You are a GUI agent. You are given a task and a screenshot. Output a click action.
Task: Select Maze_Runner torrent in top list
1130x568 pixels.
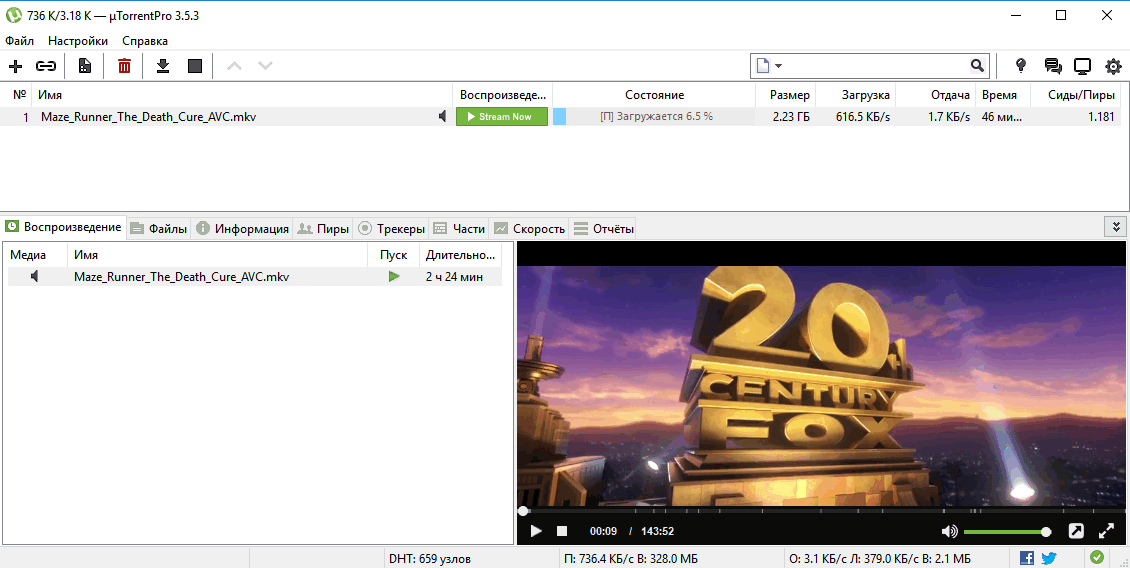tap(148, 117)
